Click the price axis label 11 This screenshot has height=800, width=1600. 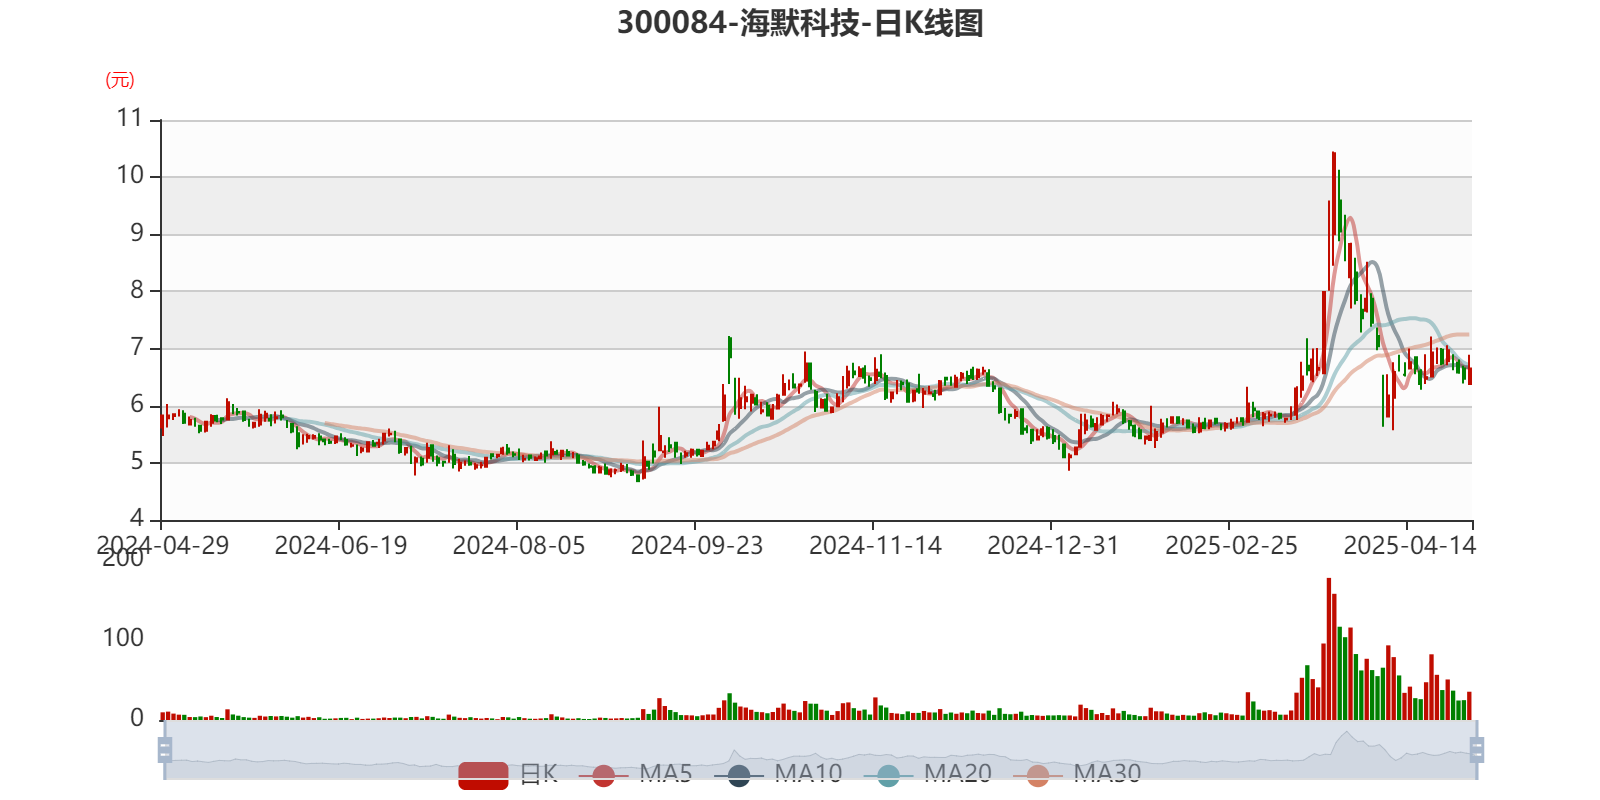point(130,118)
